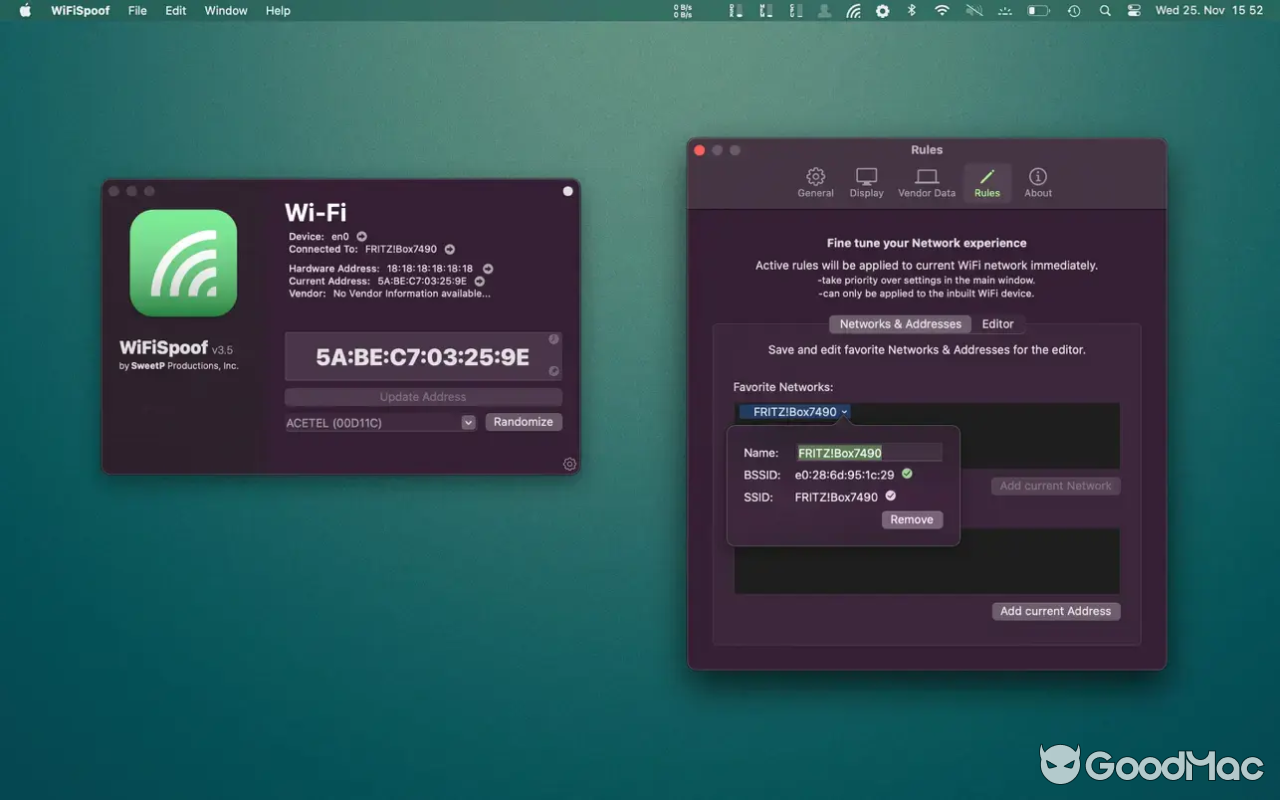Open the General settings tab icon

tap(815, 182)
